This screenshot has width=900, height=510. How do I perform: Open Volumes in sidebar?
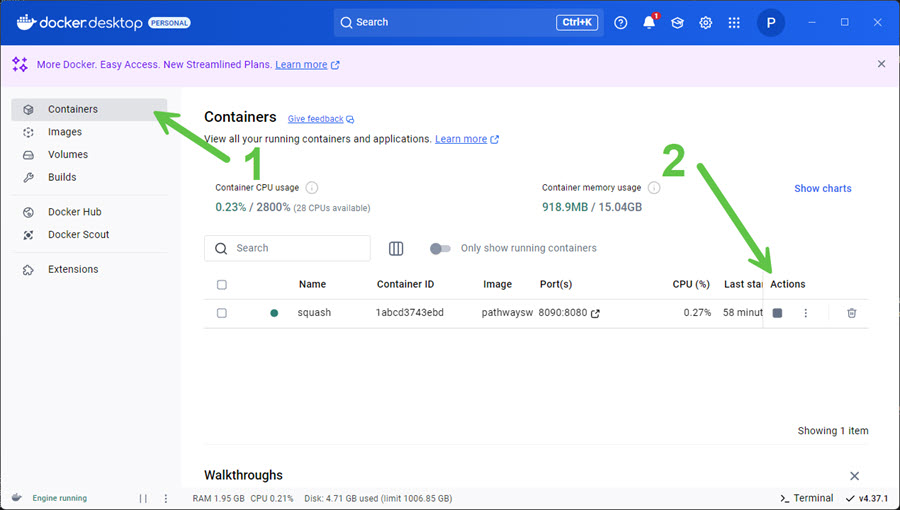(68, 155)
